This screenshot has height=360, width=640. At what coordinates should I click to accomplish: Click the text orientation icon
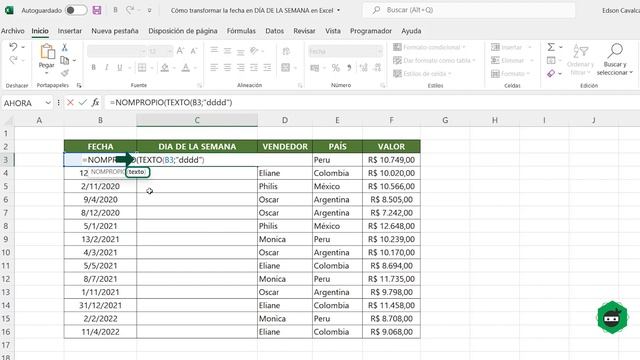[x=254, y=51]
